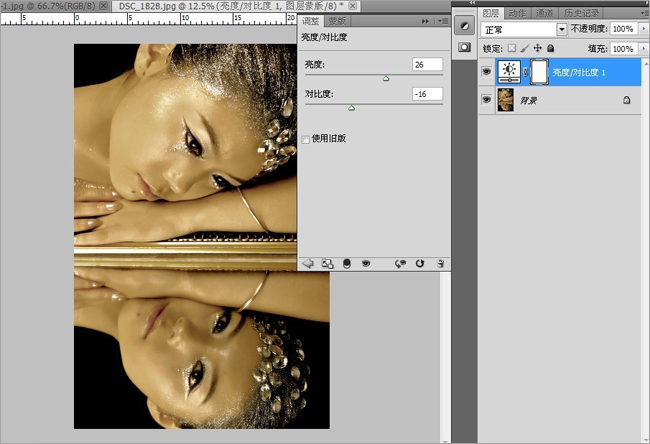The width and height of the screenshot is (650, 444).
Task: Click the Layers panel scrollbar up arrow
Action: tap(645, 62)
